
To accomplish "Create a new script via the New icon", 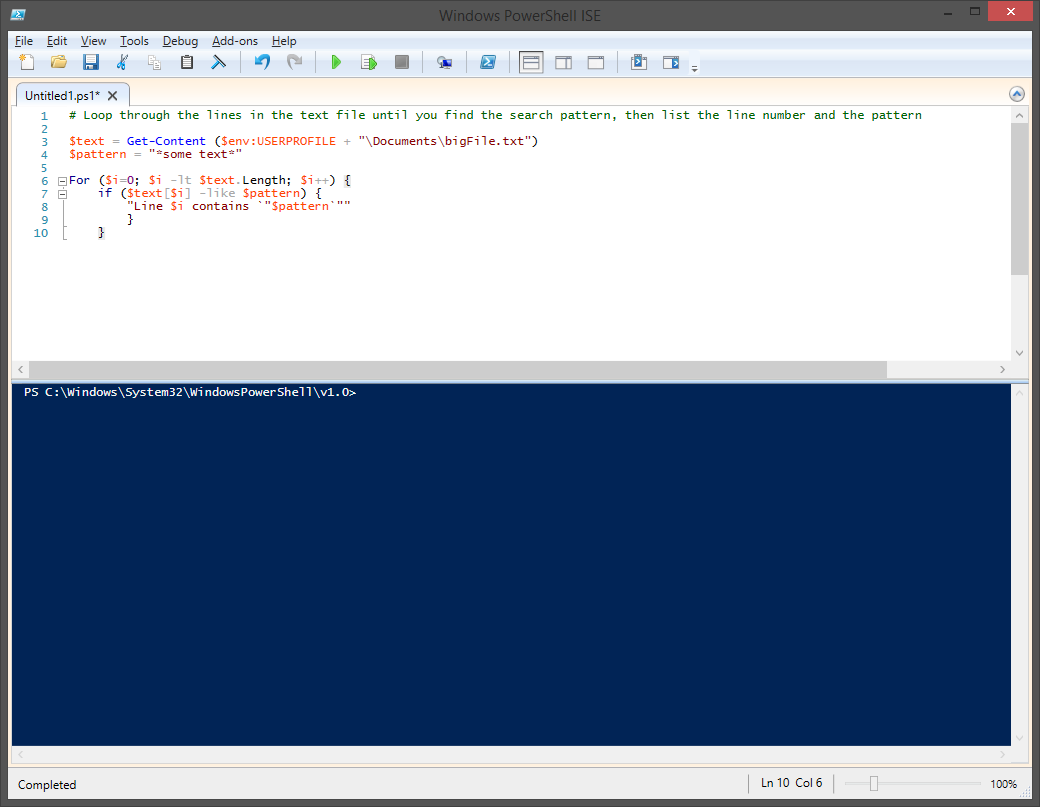I will click(x=27, y=62).
